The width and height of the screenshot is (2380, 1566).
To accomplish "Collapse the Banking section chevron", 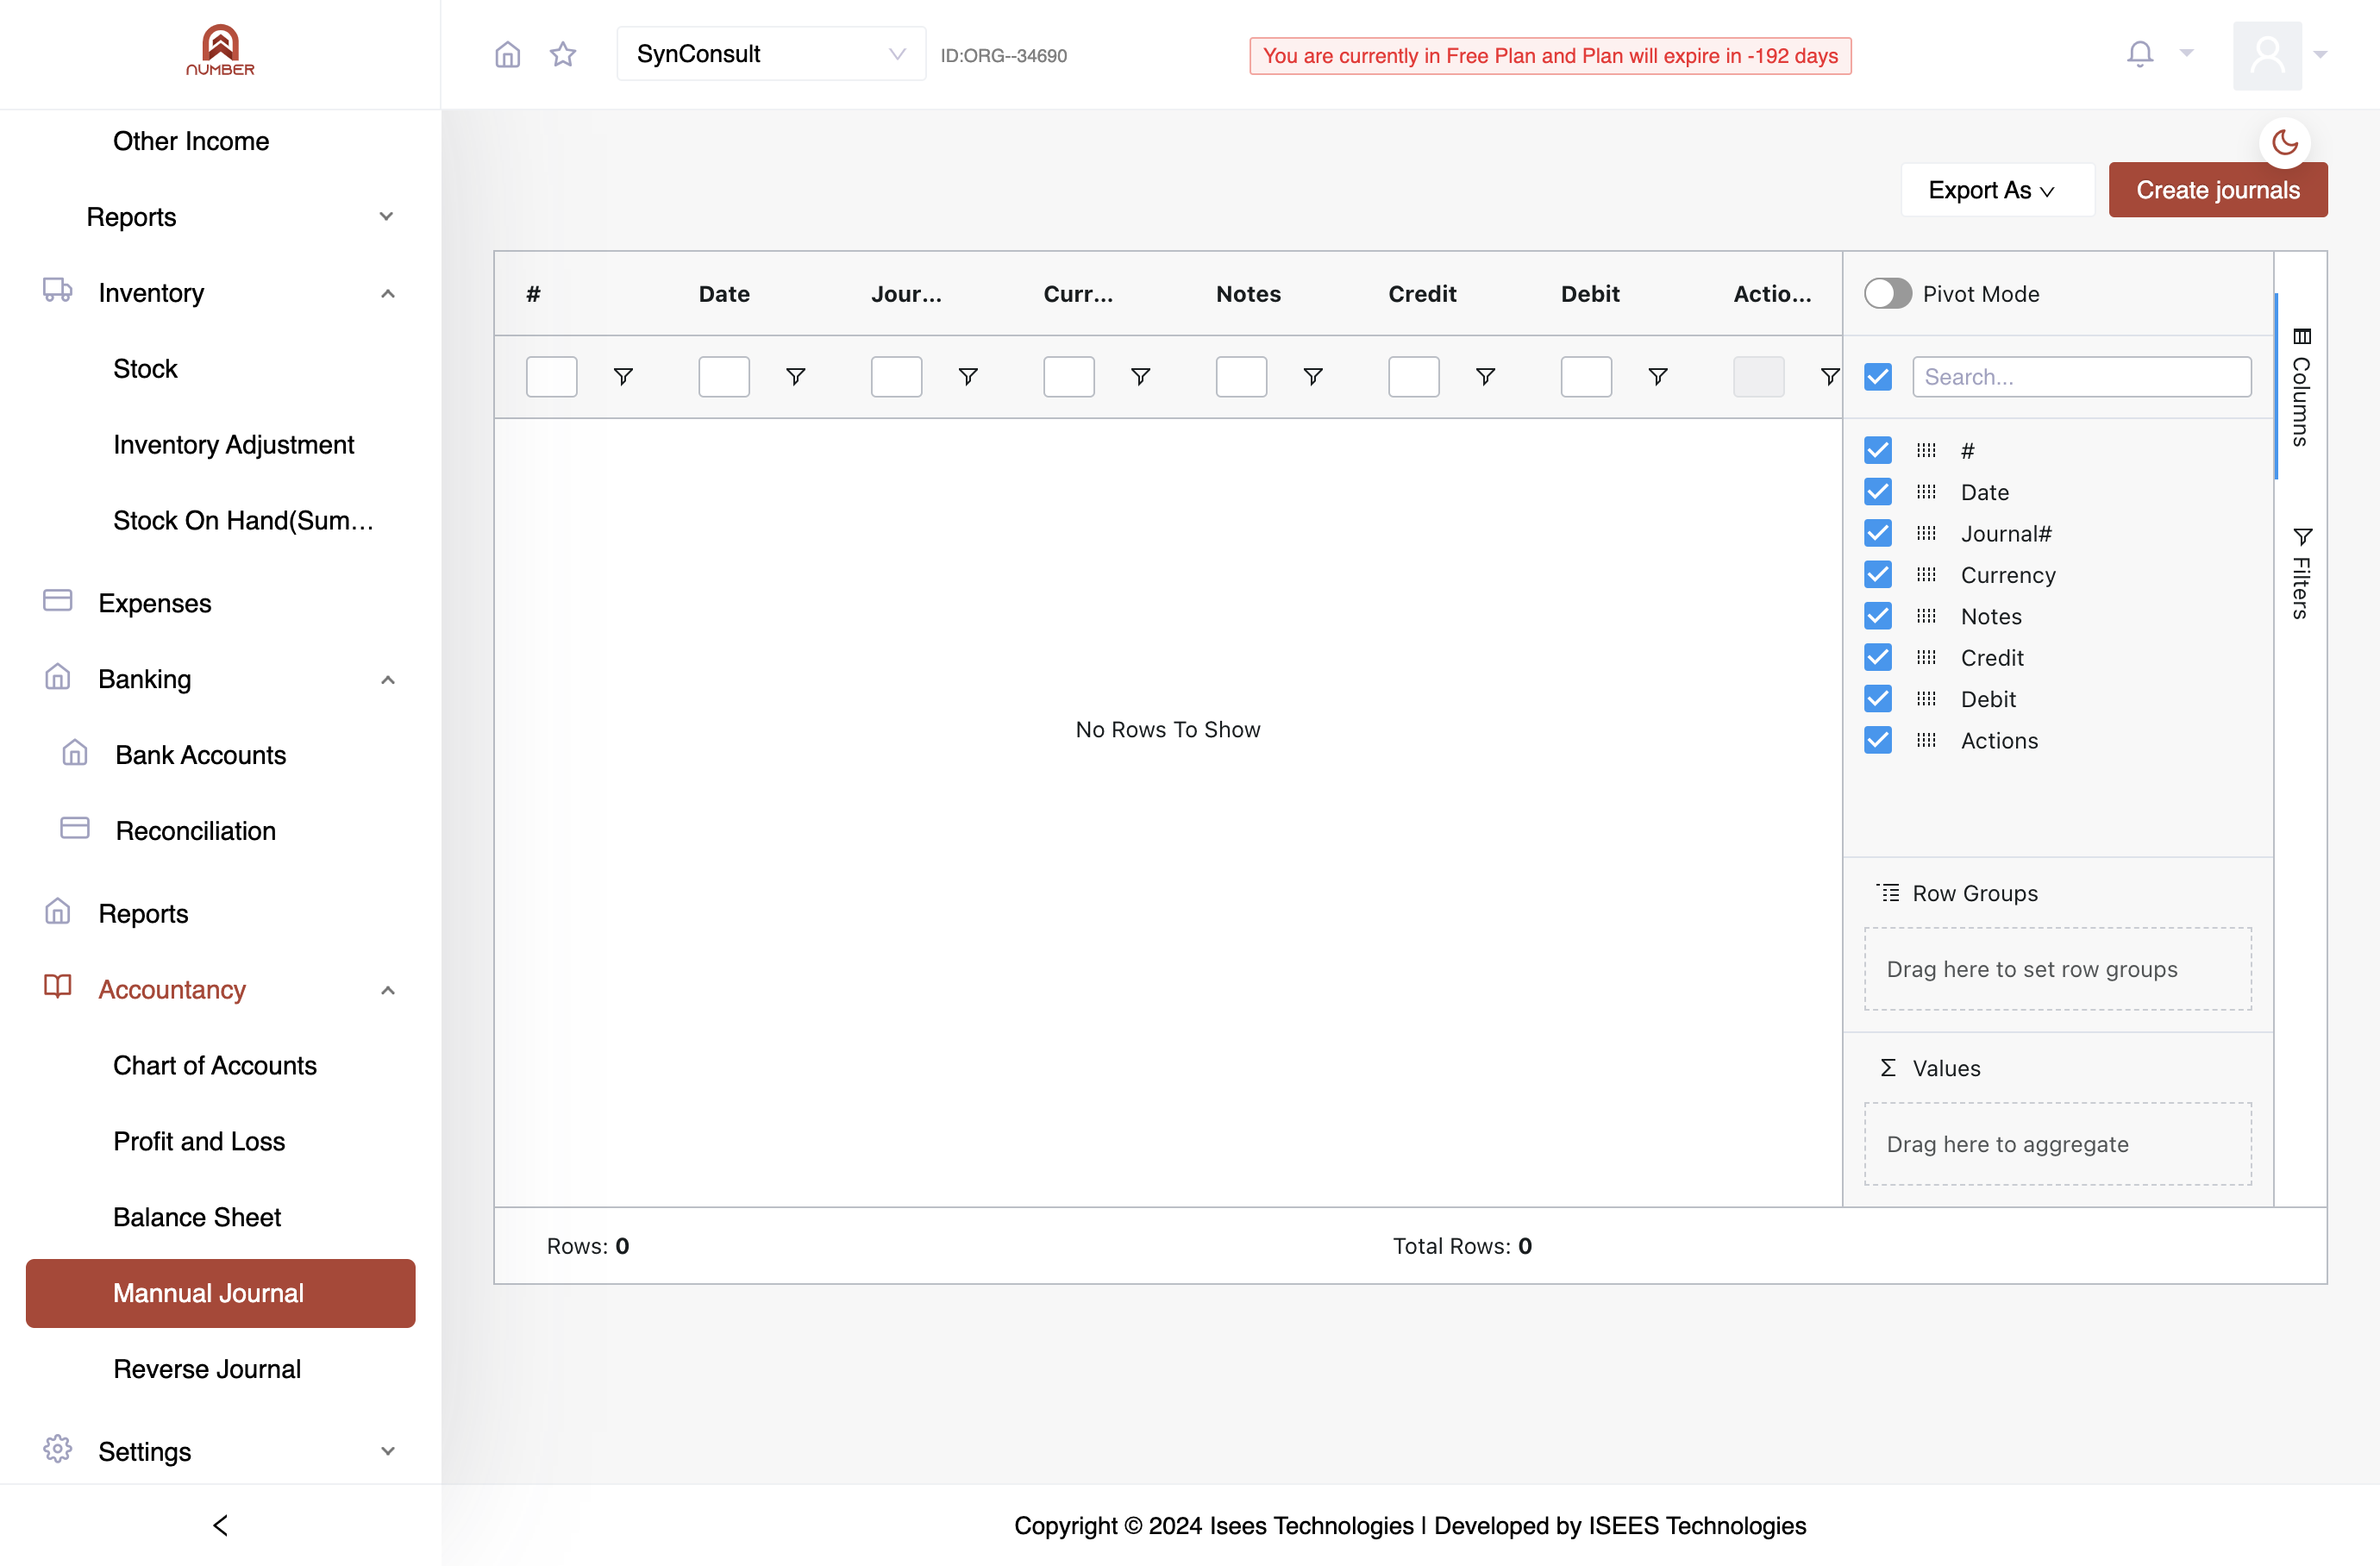I will tap(388, 679).
